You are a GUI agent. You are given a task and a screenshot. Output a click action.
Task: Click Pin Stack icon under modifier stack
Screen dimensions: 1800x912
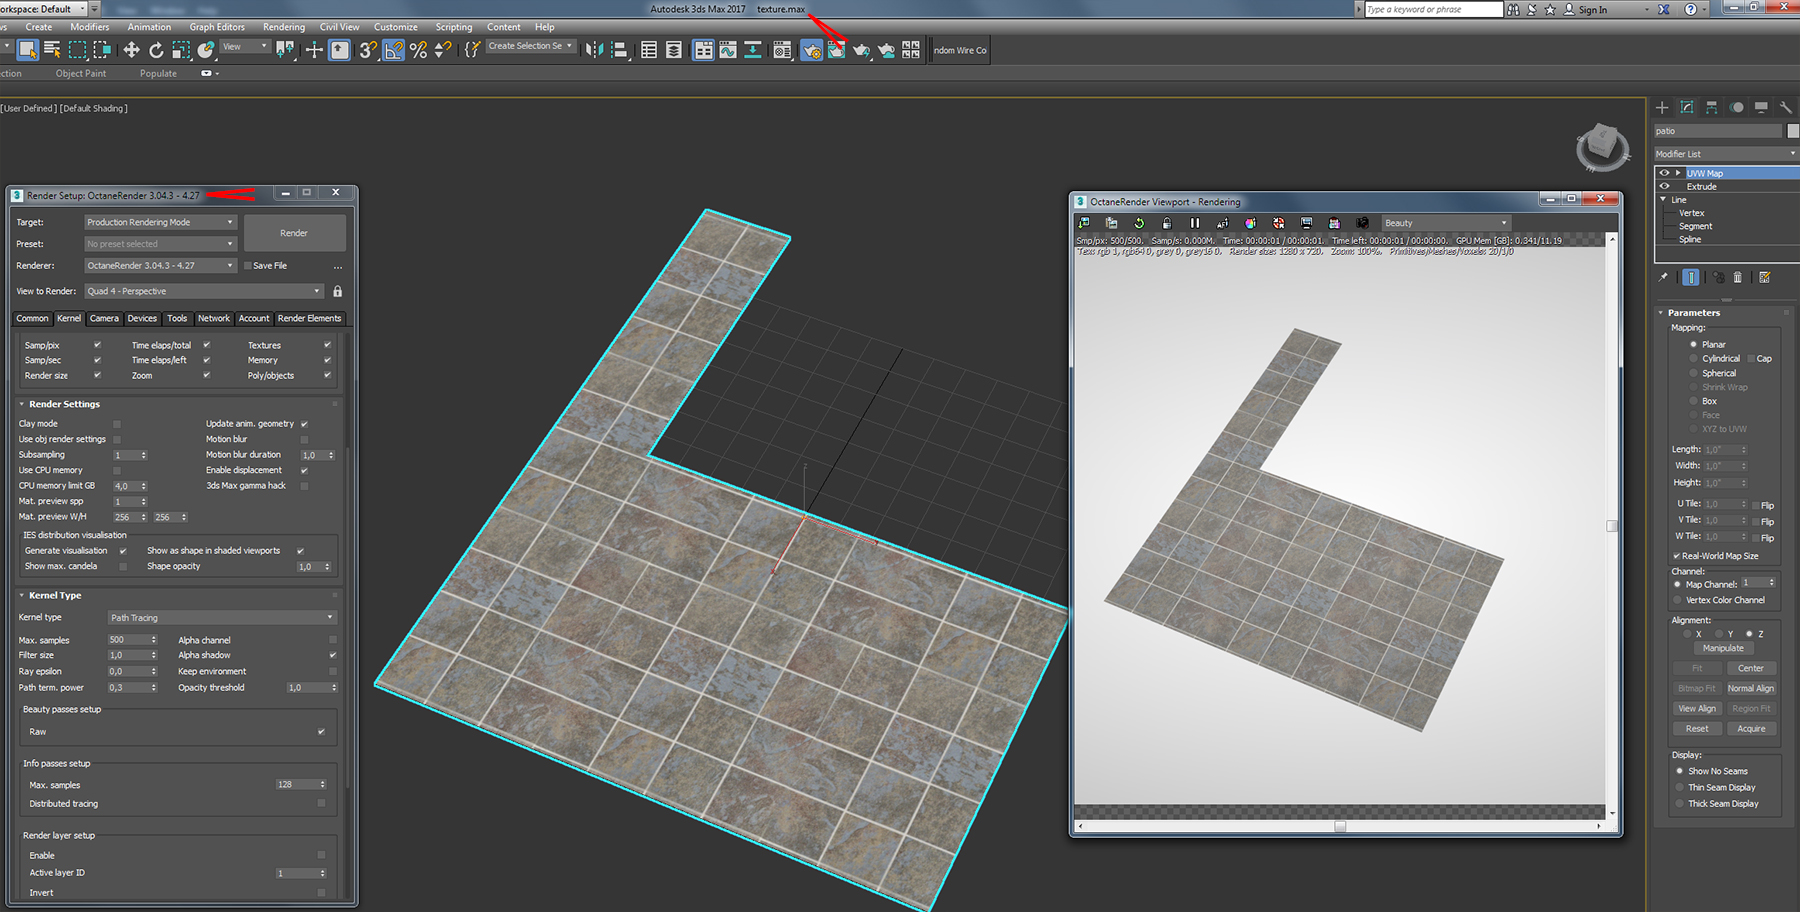point(1664,277)
